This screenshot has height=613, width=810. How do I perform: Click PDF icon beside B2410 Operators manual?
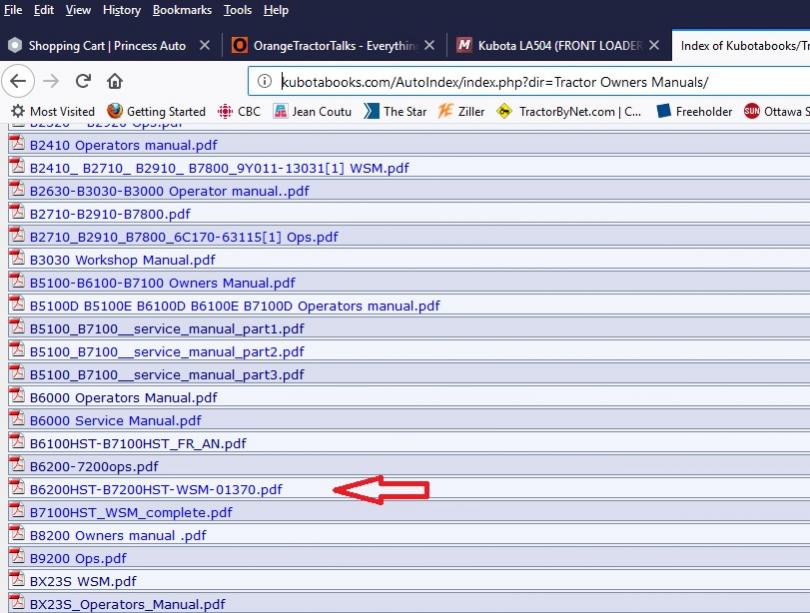[18, 143]
